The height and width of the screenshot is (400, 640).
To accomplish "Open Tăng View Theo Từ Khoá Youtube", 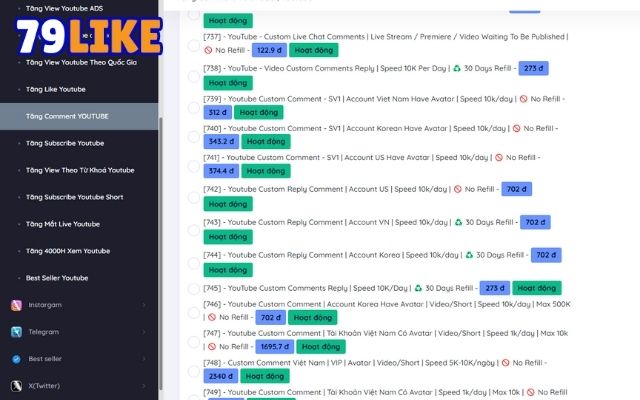I will (80, 170).
